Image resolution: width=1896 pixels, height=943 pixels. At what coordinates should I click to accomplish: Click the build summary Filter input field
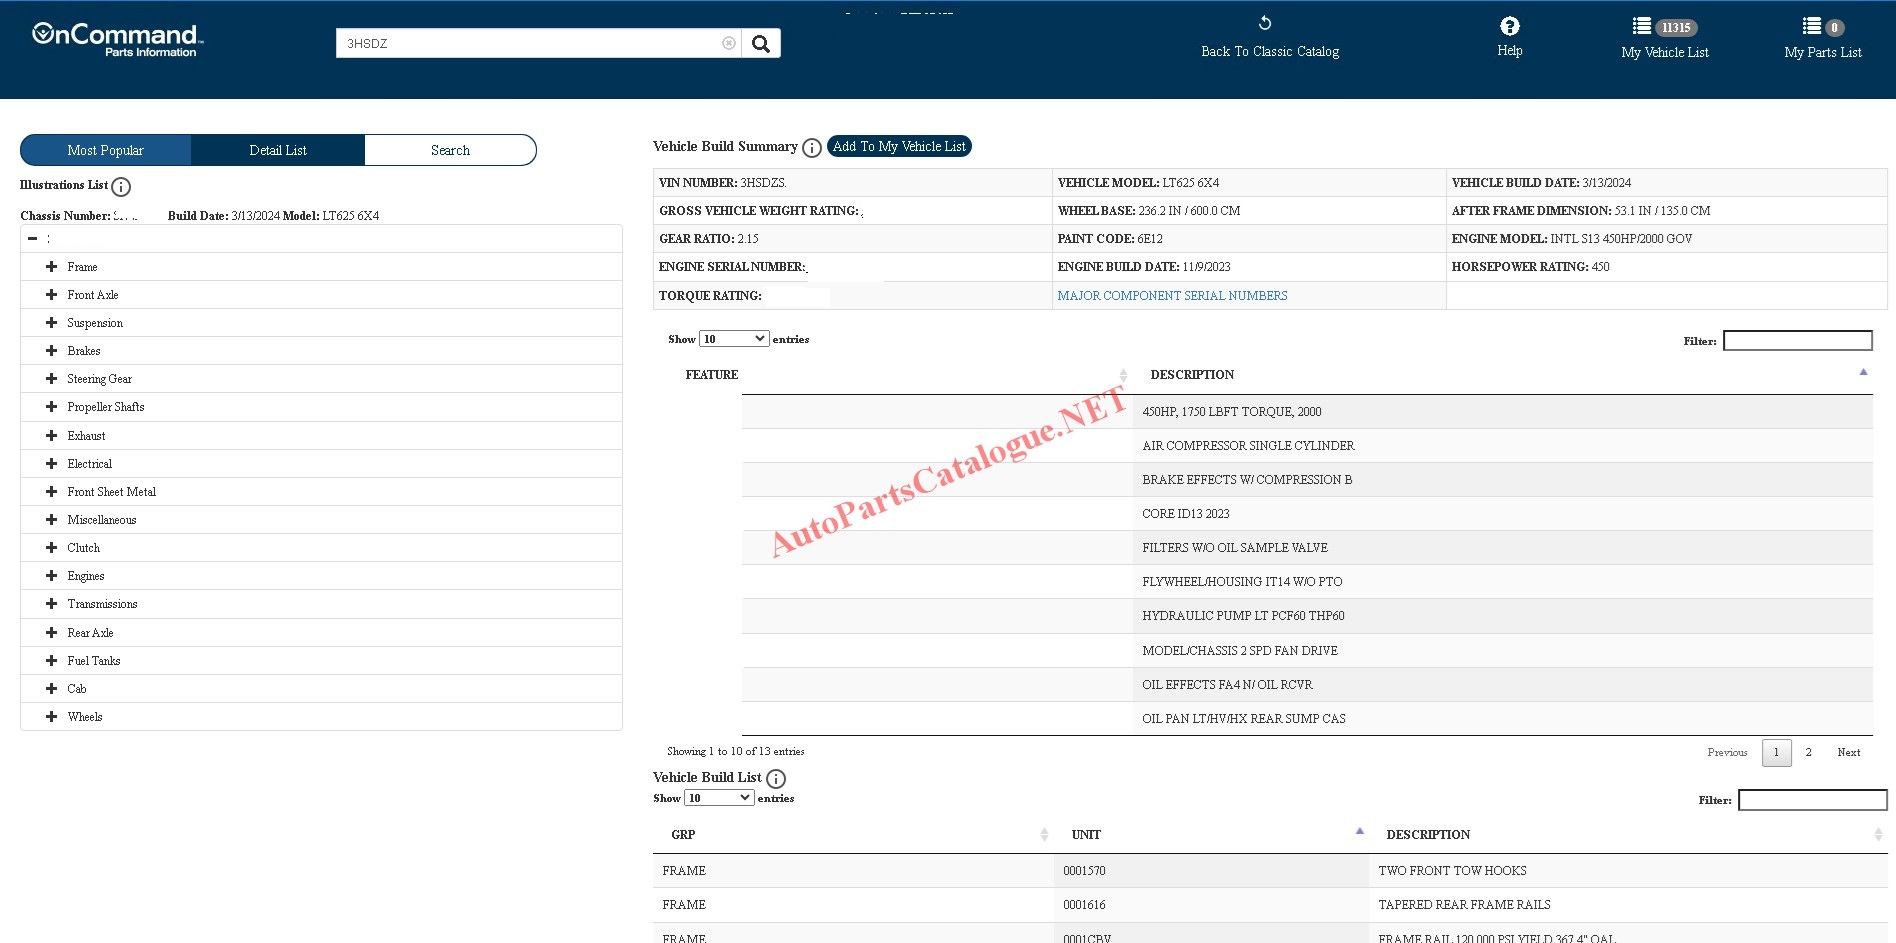pyautogui.click(x=1797, y=341)
